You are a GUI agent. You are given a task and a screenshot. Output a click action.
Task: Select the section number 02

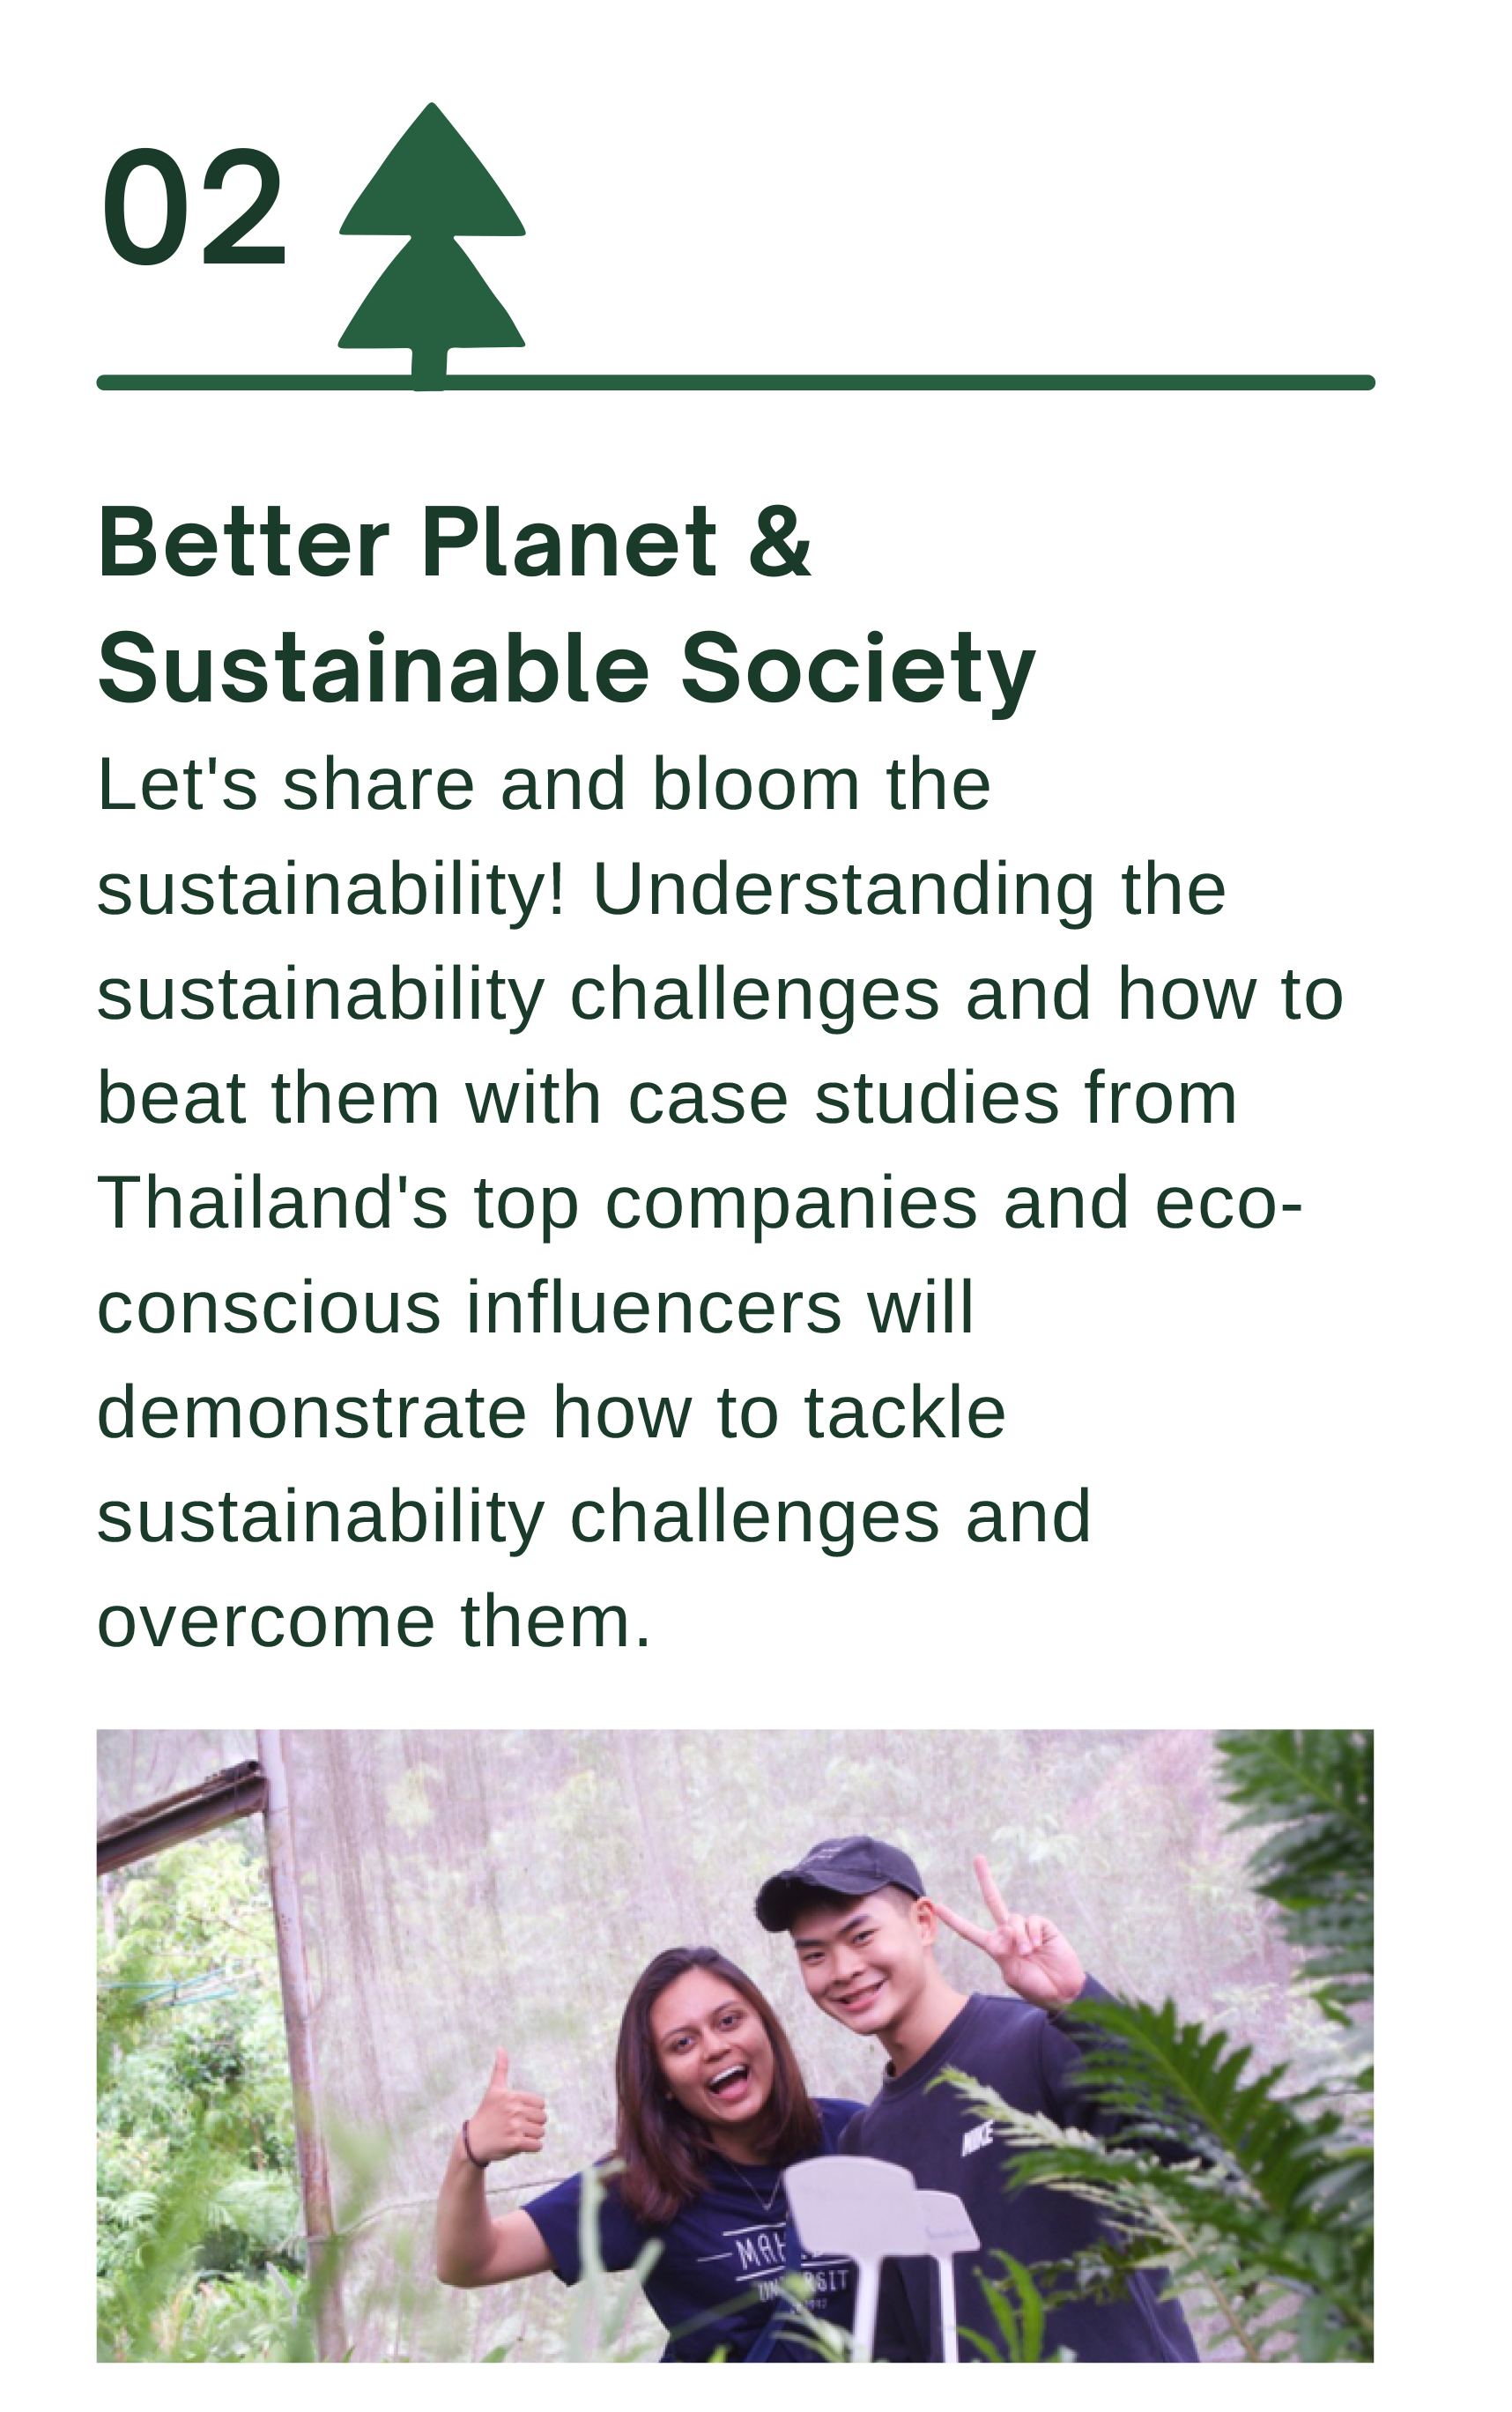[x=194, y=209]
